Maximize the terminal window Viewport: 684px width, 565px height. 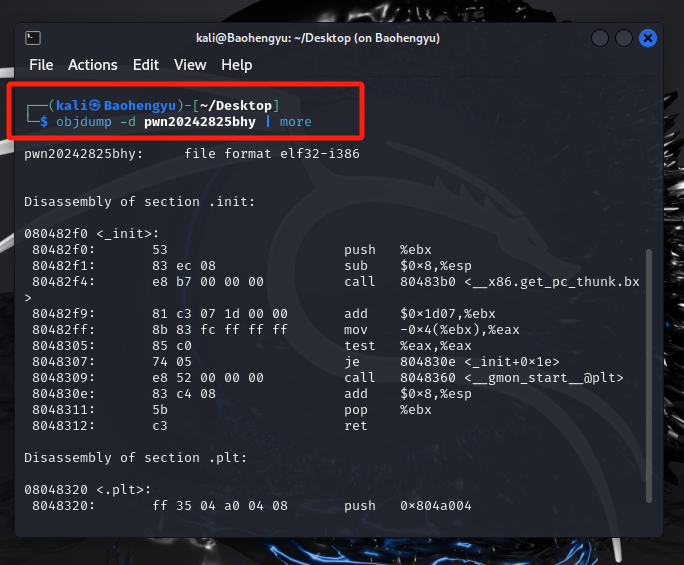click(x=624, y=38)
